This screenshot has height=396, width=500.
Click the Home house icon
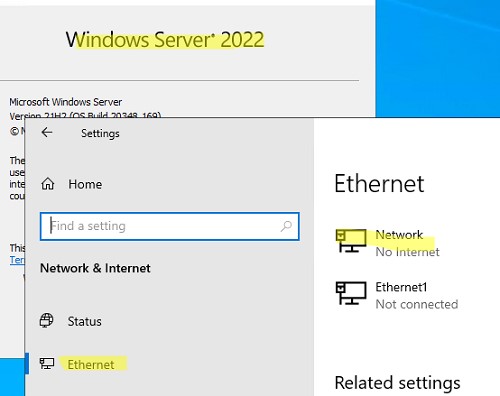pos(48,184)
